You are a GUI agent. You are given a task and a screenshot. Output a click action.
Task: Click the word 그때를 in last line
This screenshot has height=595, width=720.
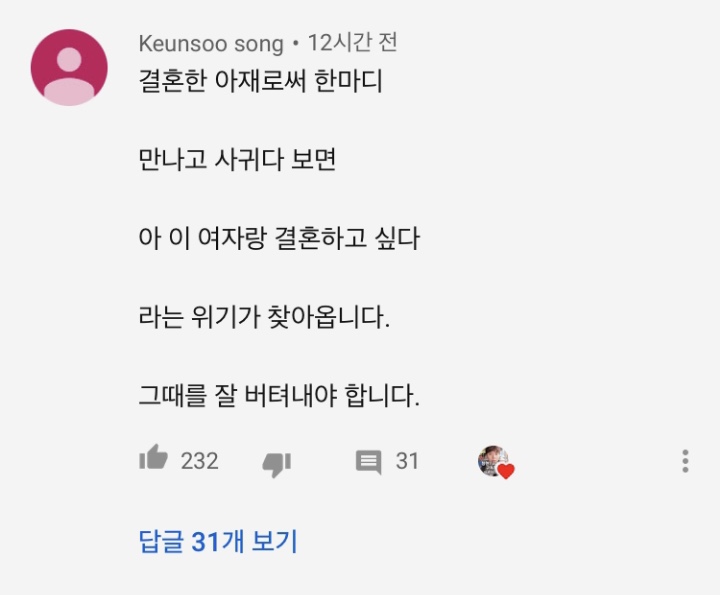click(172, 396)
